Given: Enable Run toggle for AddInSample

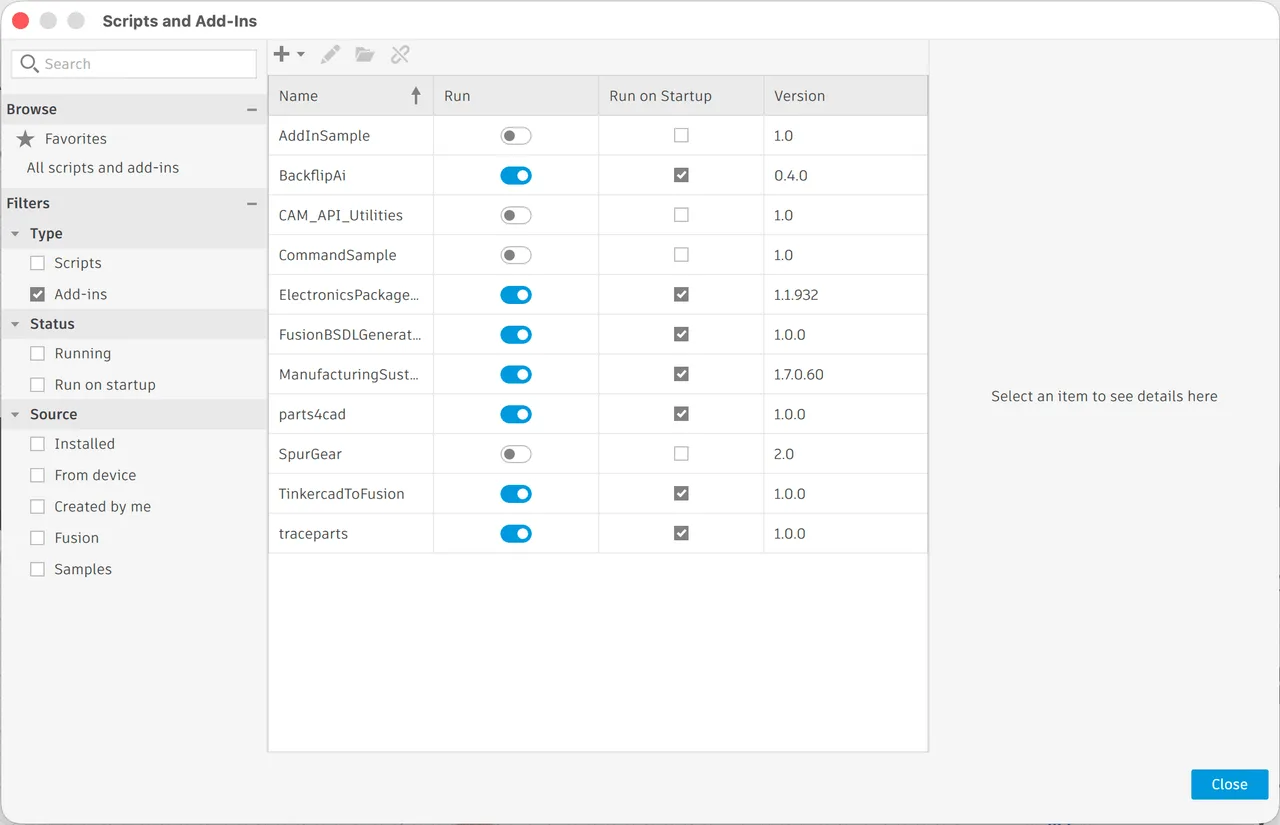Looking at the screenshot, I should click(x=516, y=135).
